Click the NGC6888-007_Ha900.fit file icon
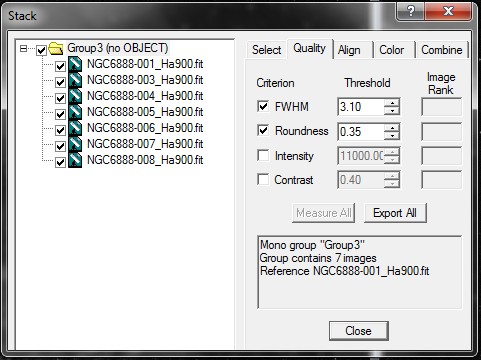Screen dimensions: 481x360 (75, 144)
